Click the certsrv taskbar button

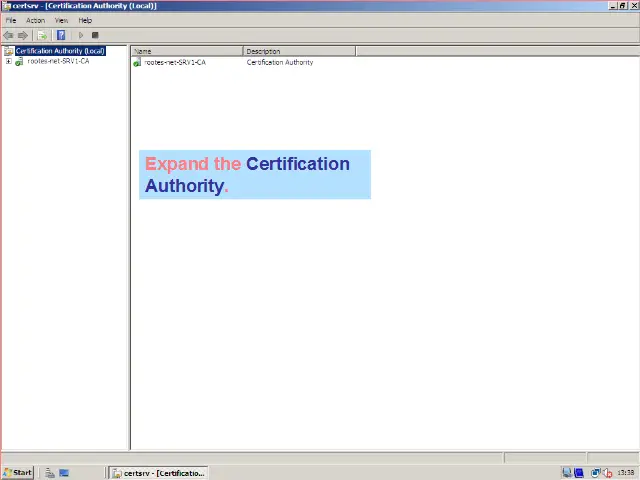158,472
